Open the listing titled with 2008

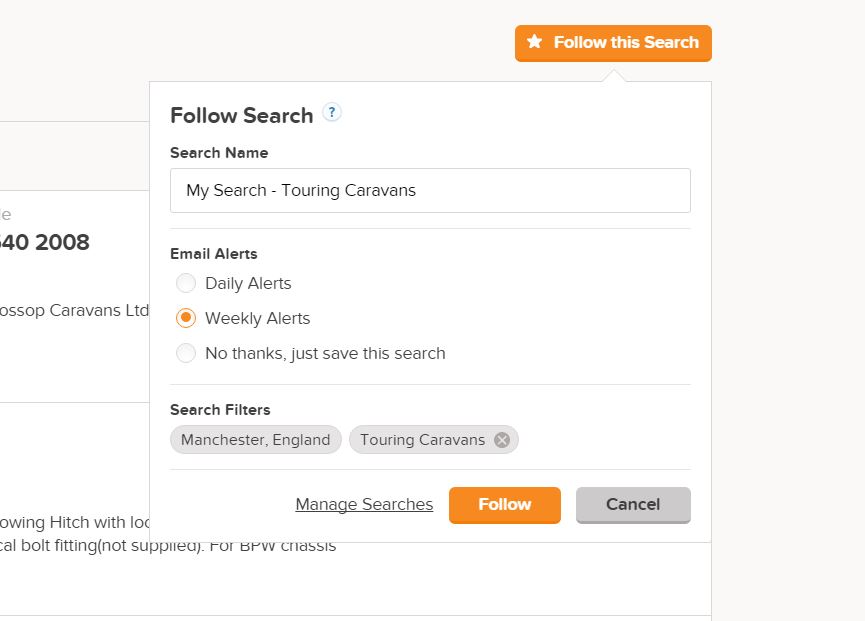tap(45, 242)
